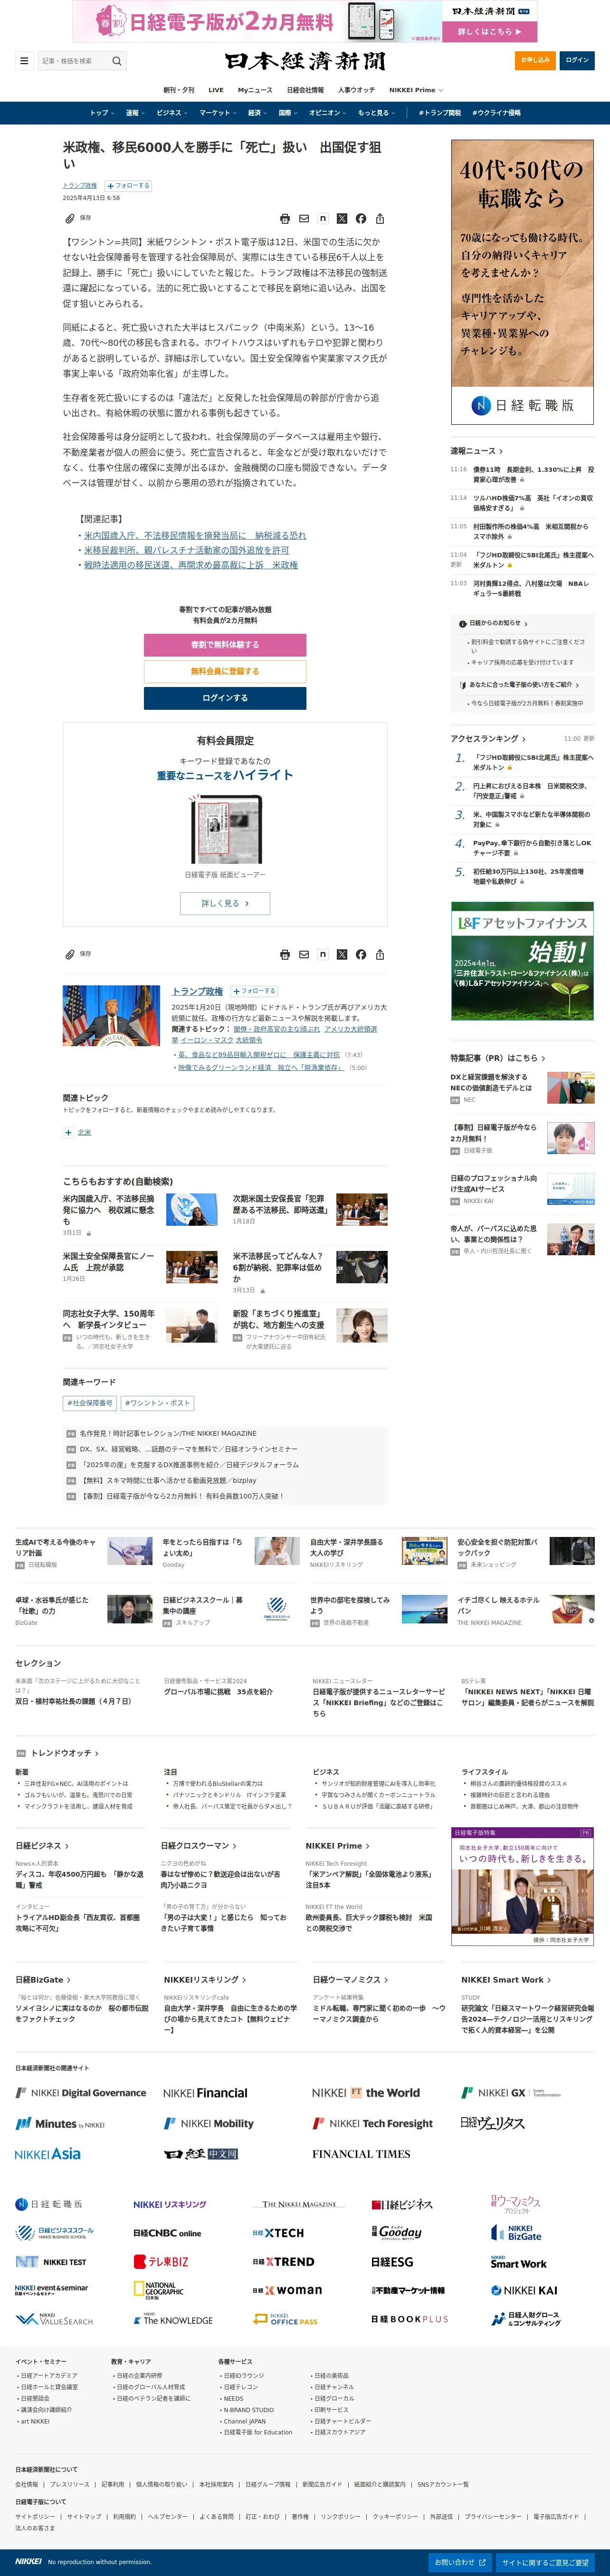Screen dimensions: 610x2576
Task: Toggle フォローする under the article headline
Action: coord(128,186)
